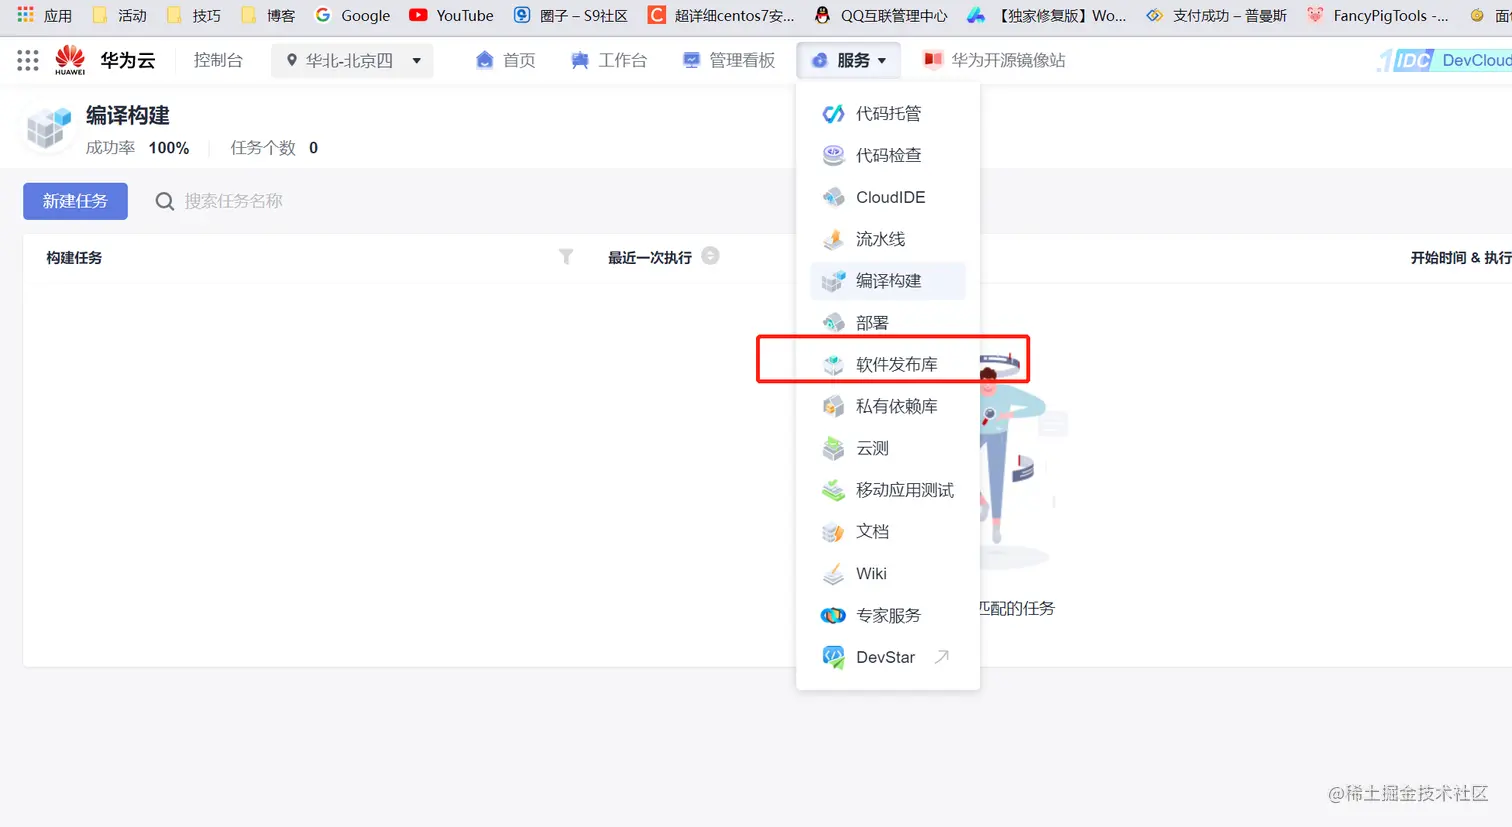Open QQ互联管理中心 bookmark
The width and height of the screenshot is (1512, 827).
[x=881, y=15]
